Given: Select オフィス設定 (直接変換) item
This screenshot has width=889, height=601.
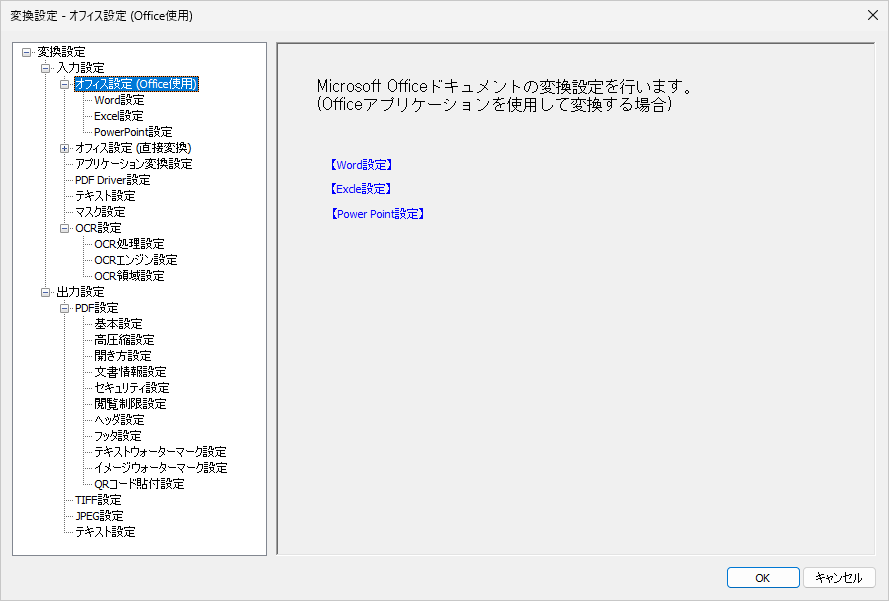Looking at the screenshot, I should pyautogui.click(x=133, y=148).
